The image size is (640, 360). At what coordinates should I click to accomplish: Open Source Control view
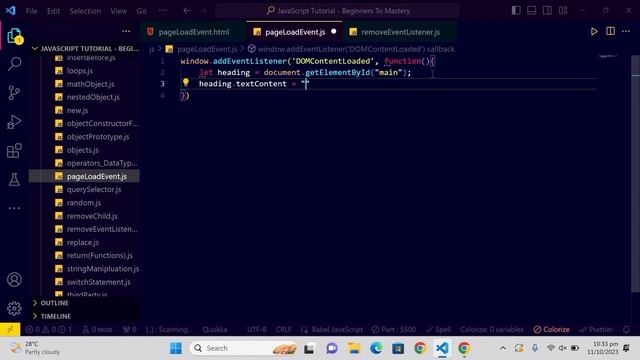[x=14, y=93]
